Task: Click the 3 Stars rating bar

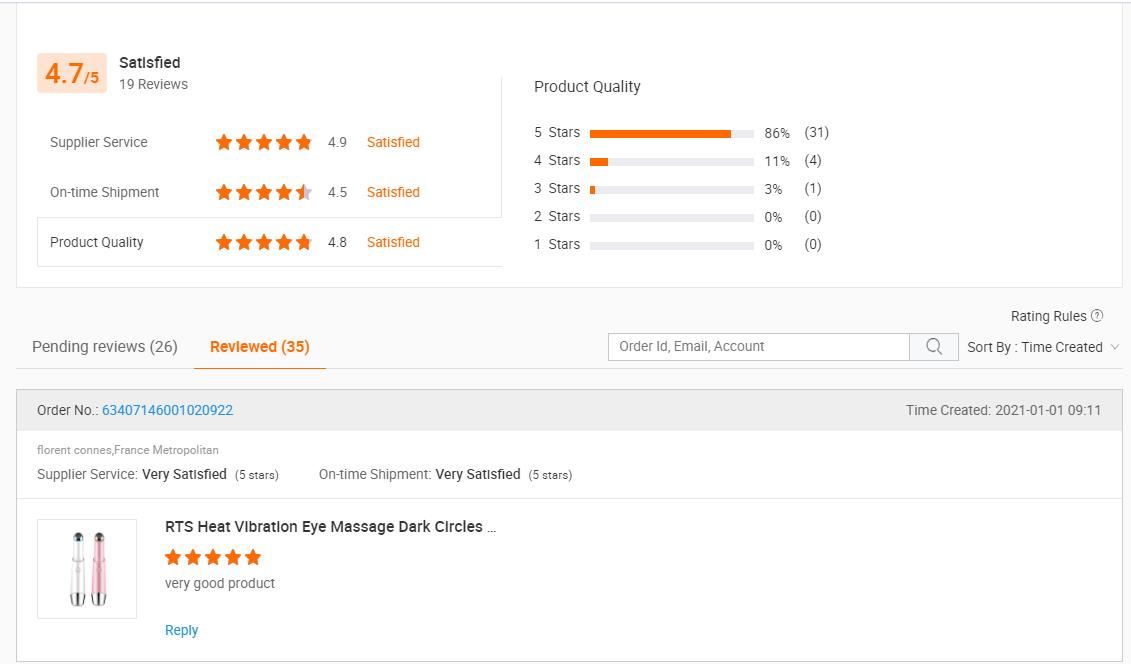Action: click(x=672, y=189)
